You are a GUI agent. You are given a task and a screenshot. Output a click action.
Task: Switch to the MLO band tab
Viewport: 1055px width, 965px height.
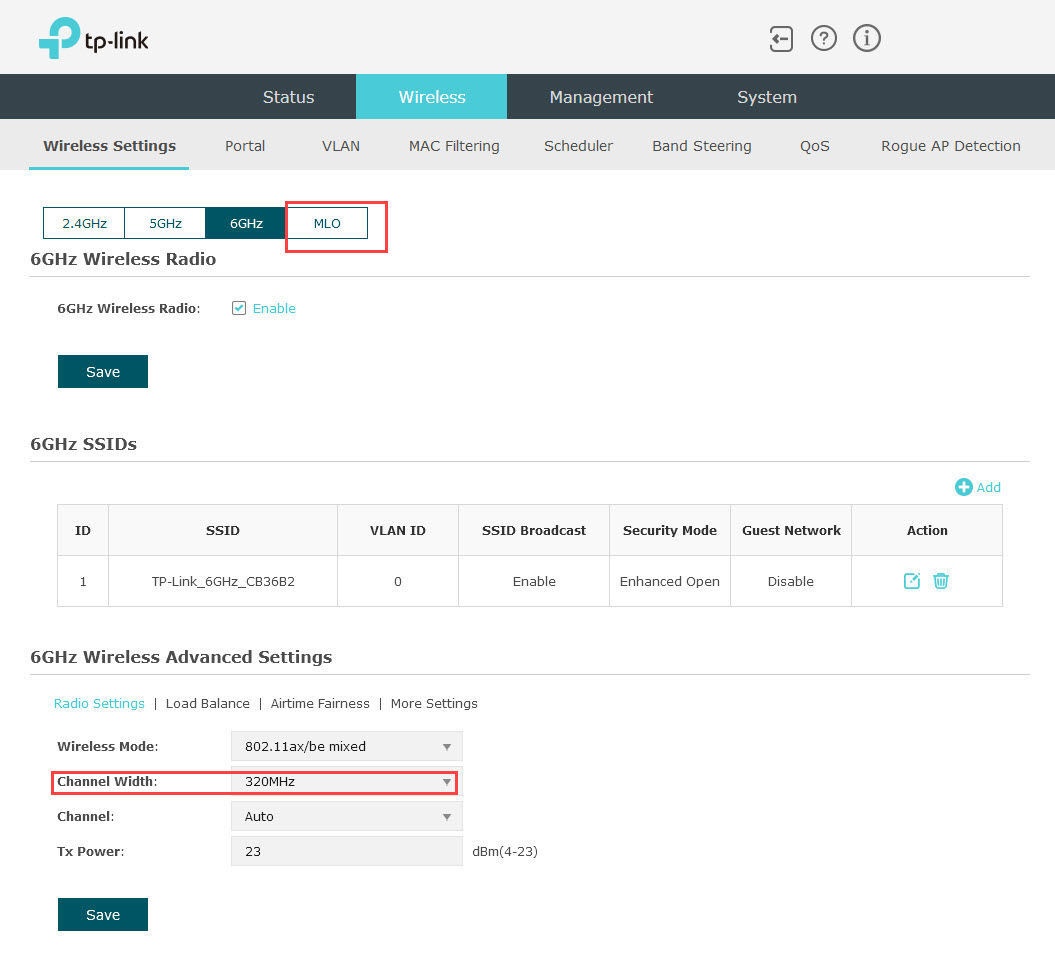327,223
